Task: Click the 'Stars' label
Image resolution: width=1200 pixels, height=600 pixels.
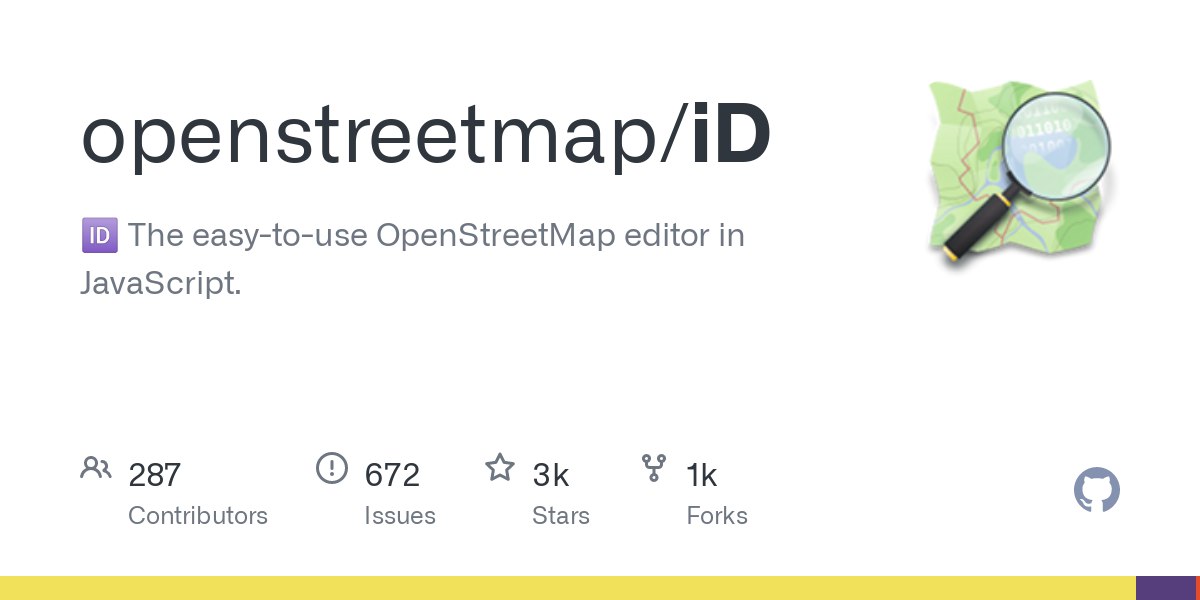Action: 561,516
